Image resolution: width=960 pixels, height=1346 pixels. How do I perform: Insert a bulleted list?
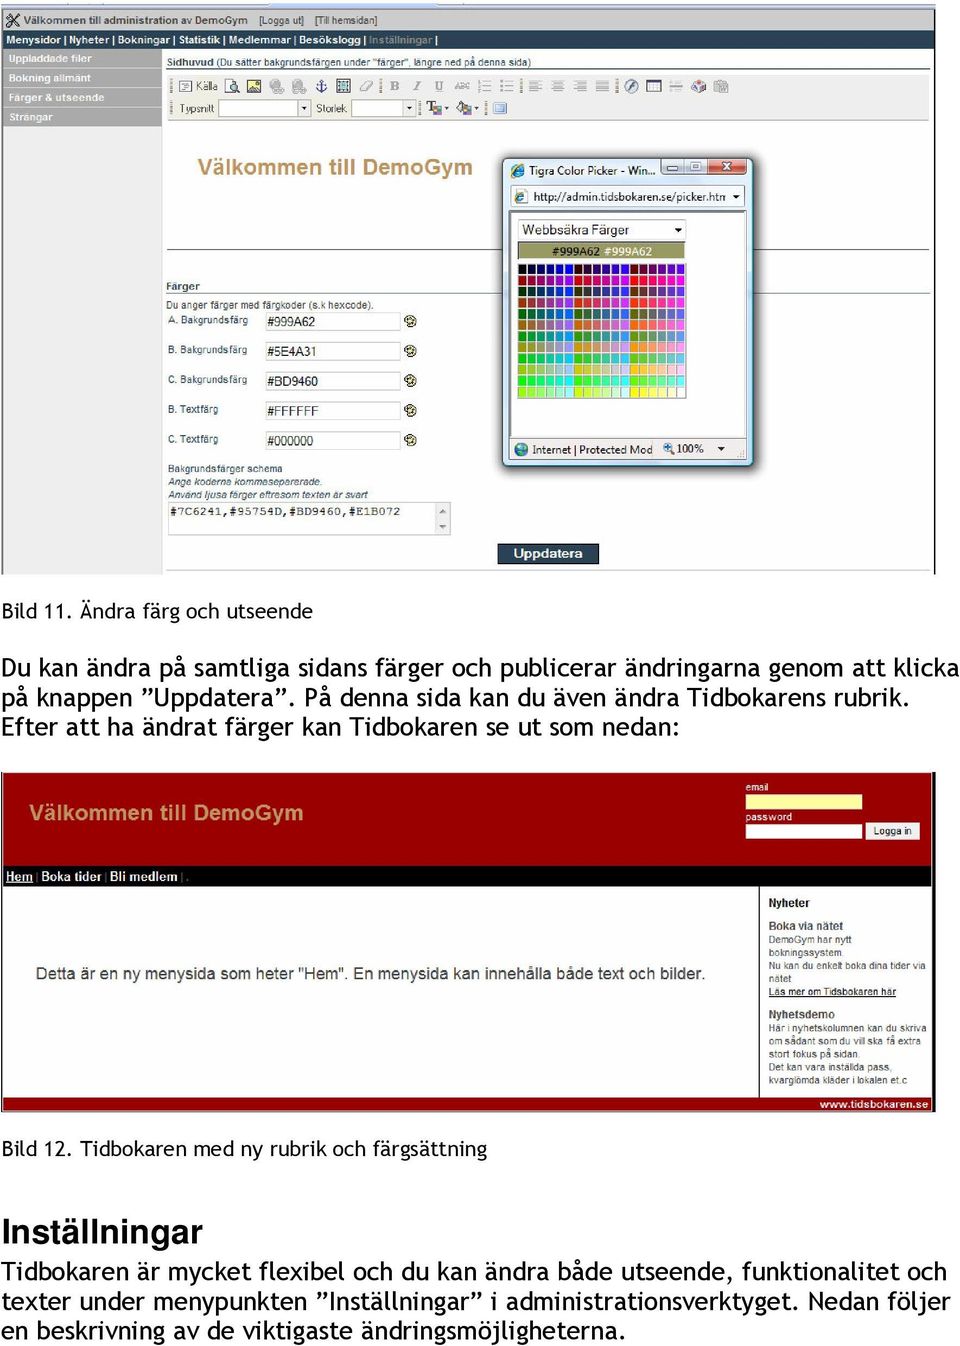pyautogui.click(x=507, y=87)
